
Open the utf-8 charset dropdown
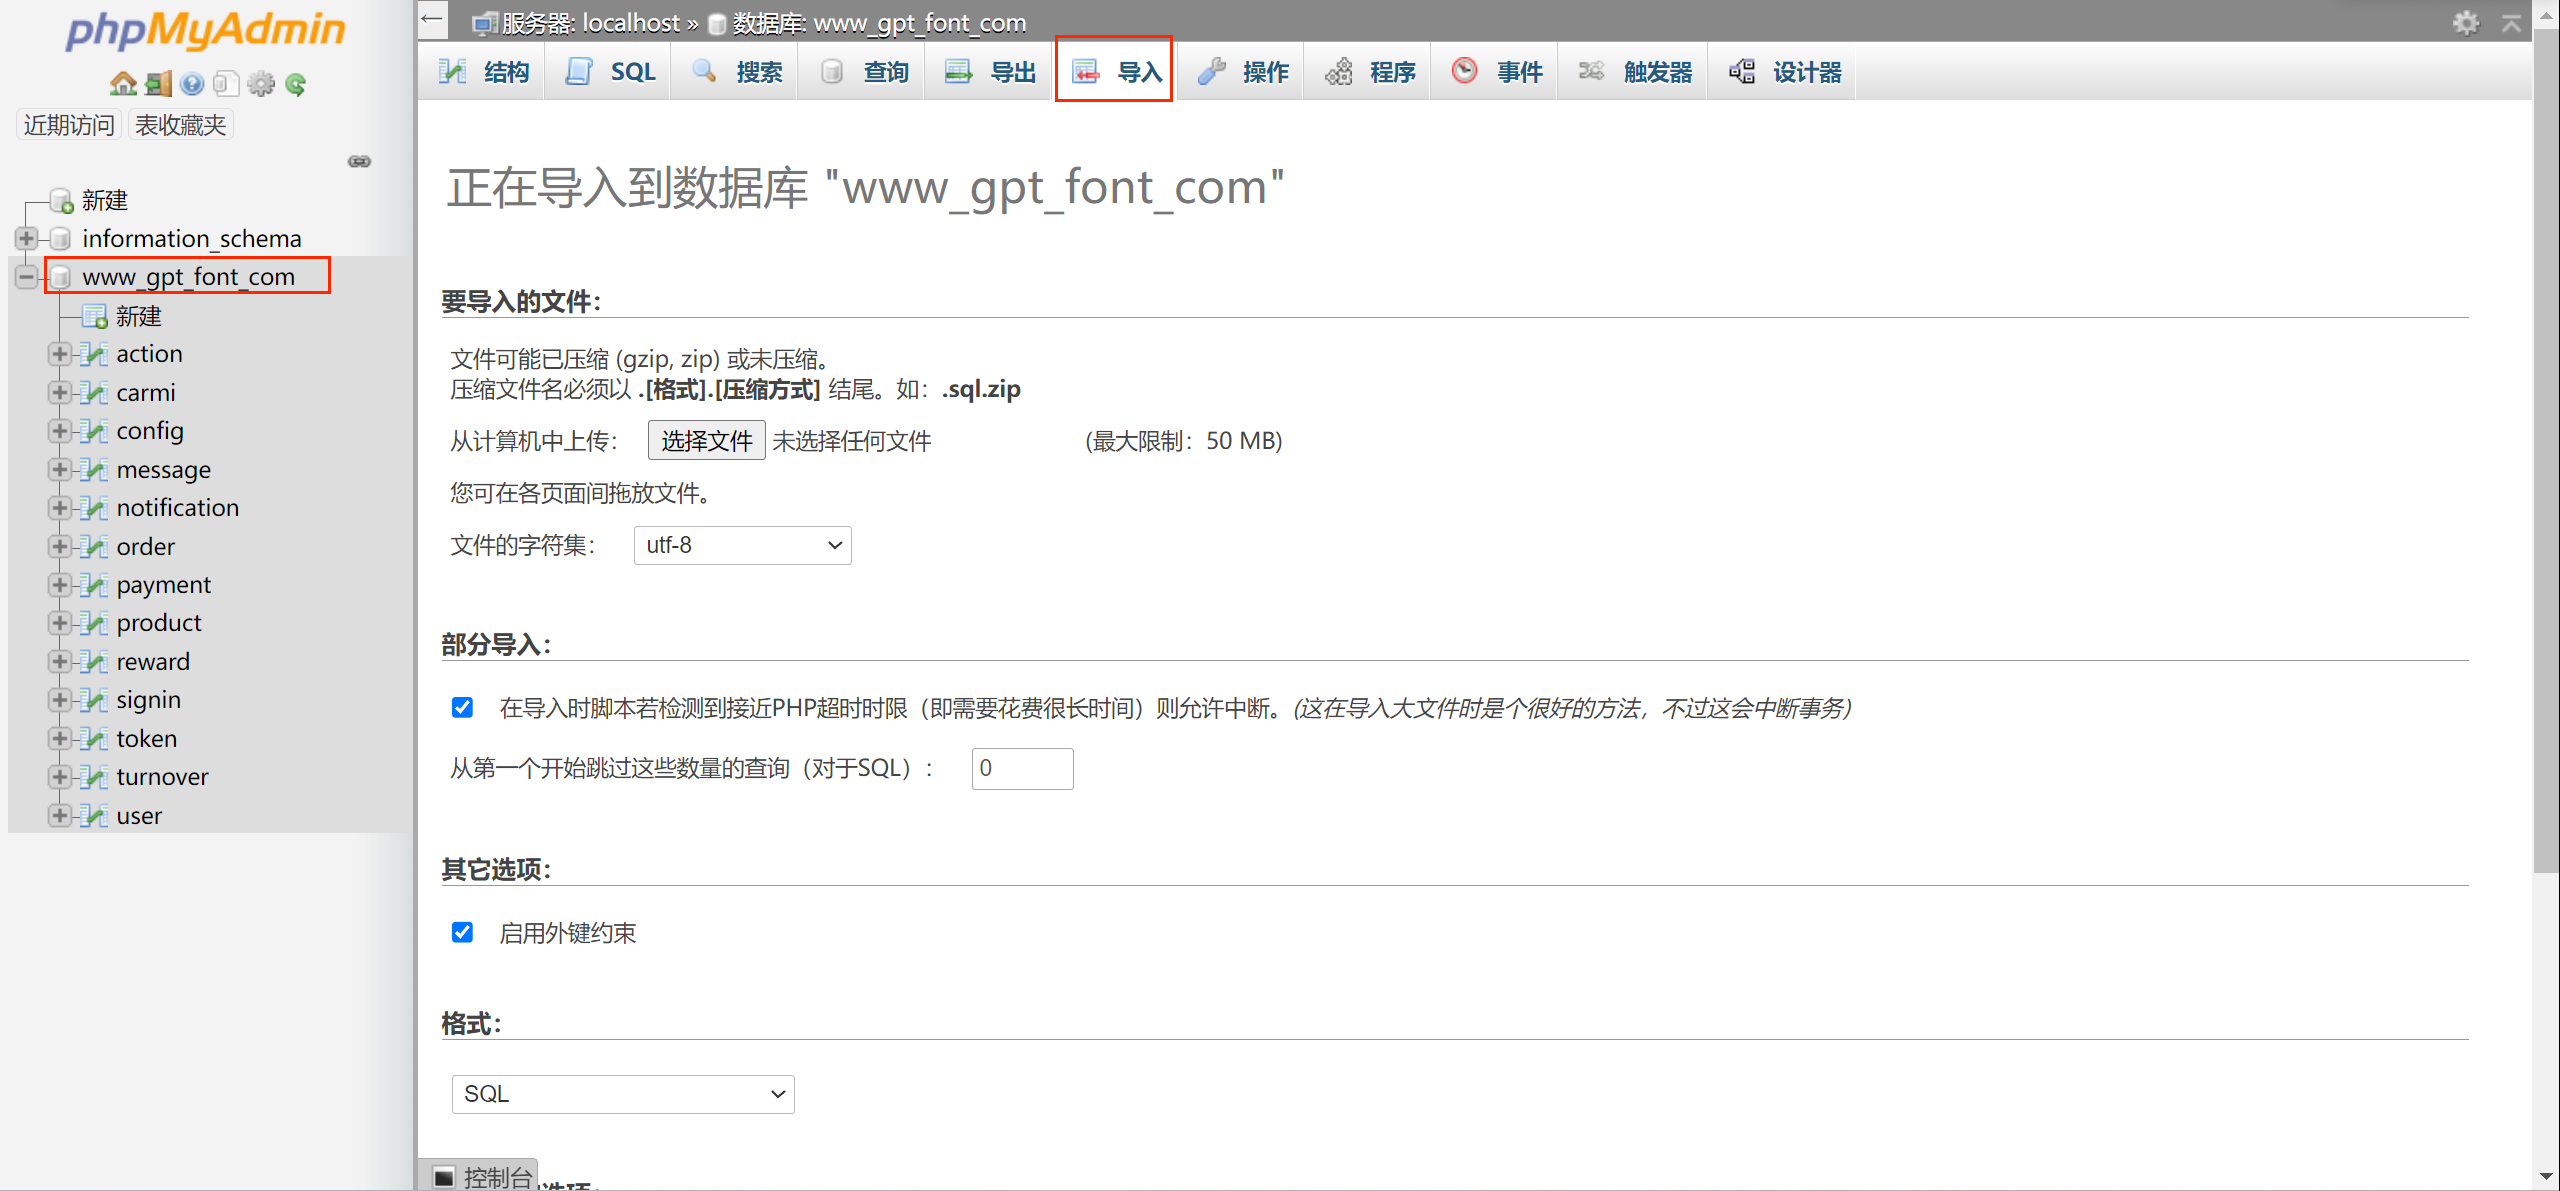click(x=742, y=546)
